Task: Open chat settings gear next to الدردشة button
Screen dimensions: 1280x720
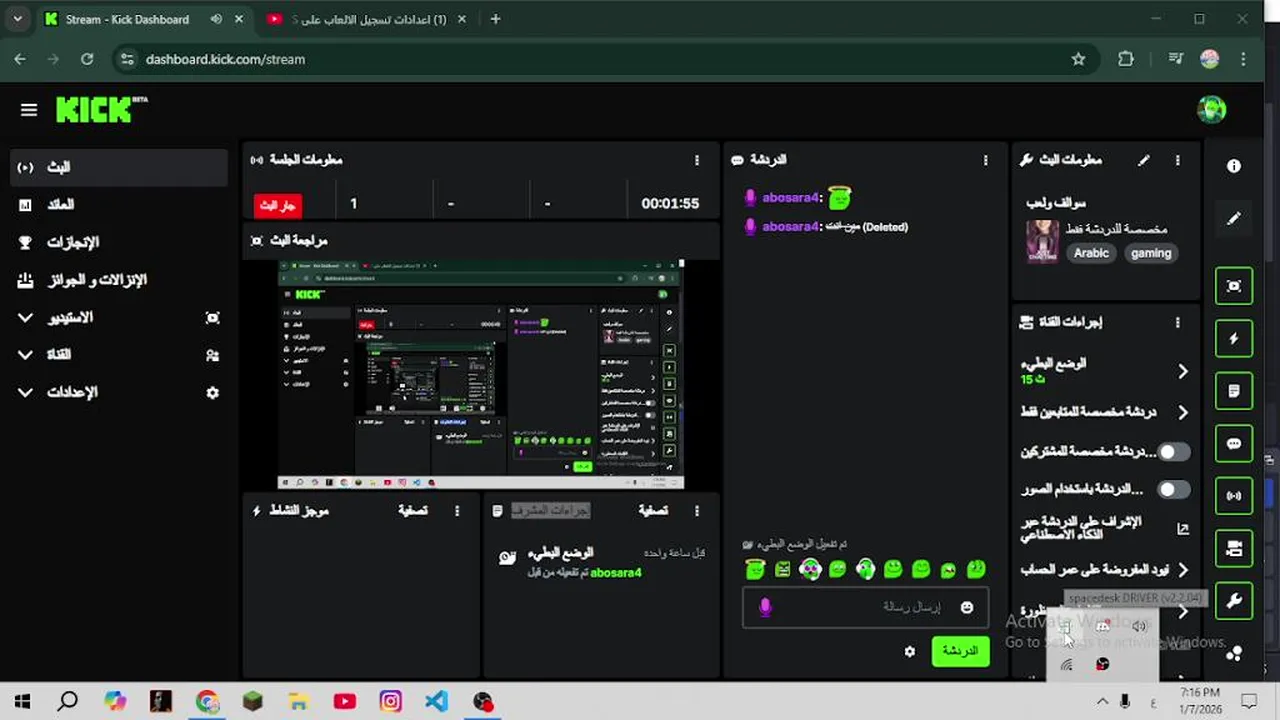Action: click(x=909, y=651)
